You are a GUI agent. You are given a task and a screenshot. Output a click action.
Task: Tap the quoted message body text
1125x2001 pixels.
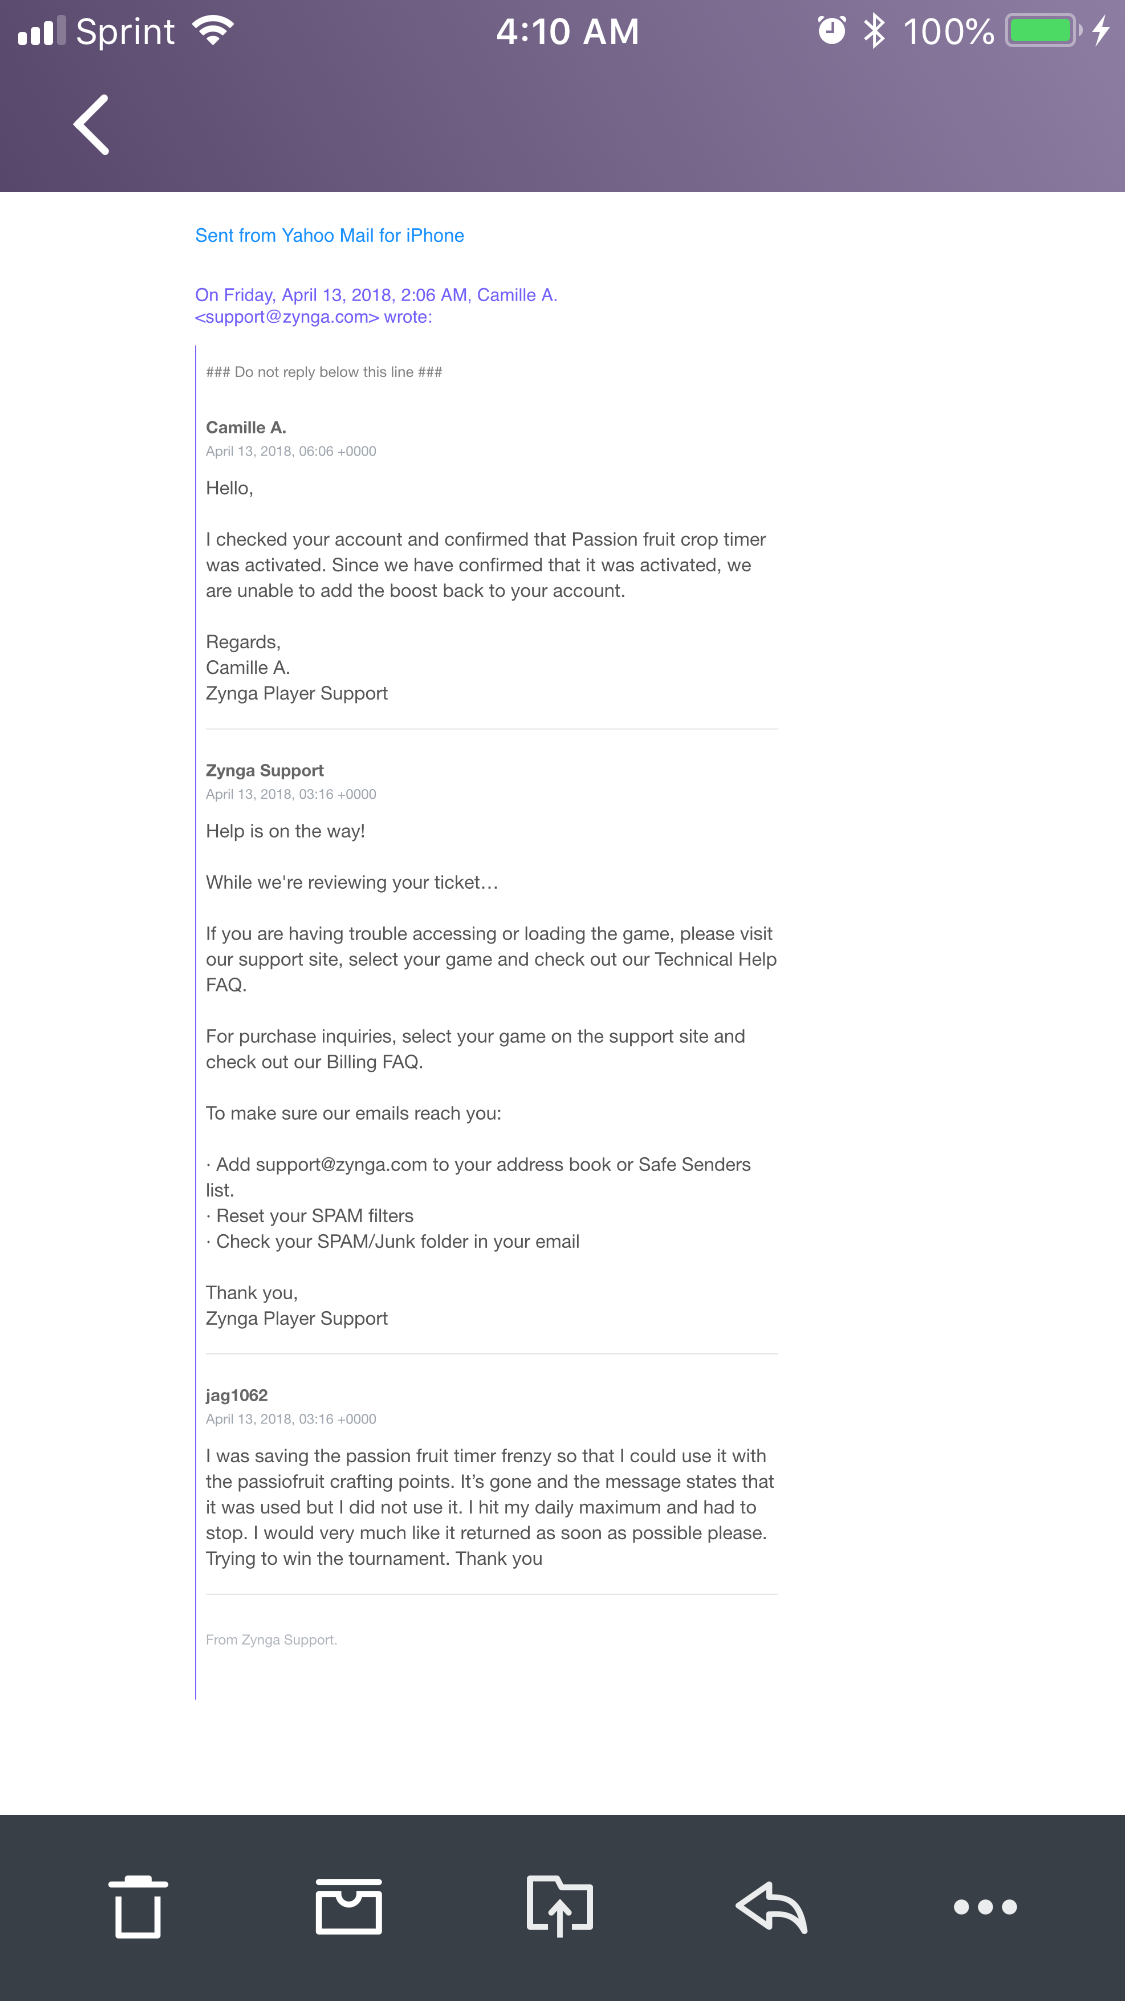click(x=485, y=564)
